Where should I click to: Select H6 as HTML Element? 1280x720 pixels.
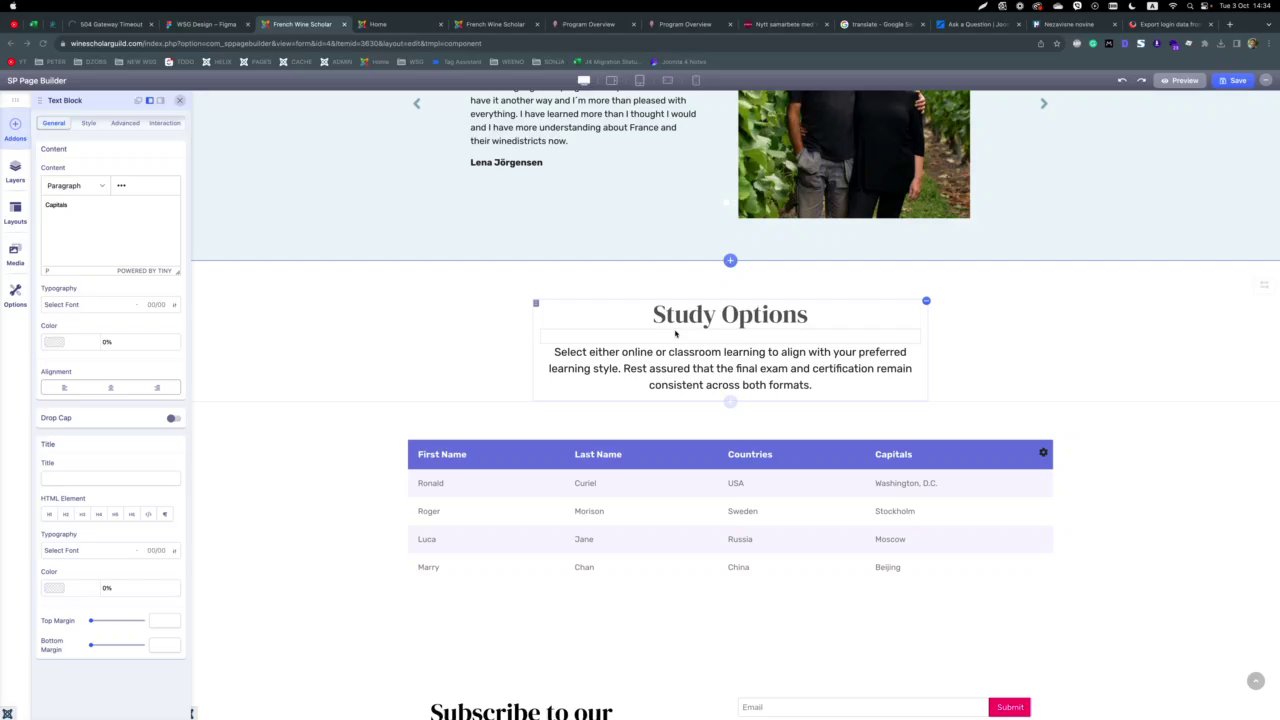(x=132, y=514)
